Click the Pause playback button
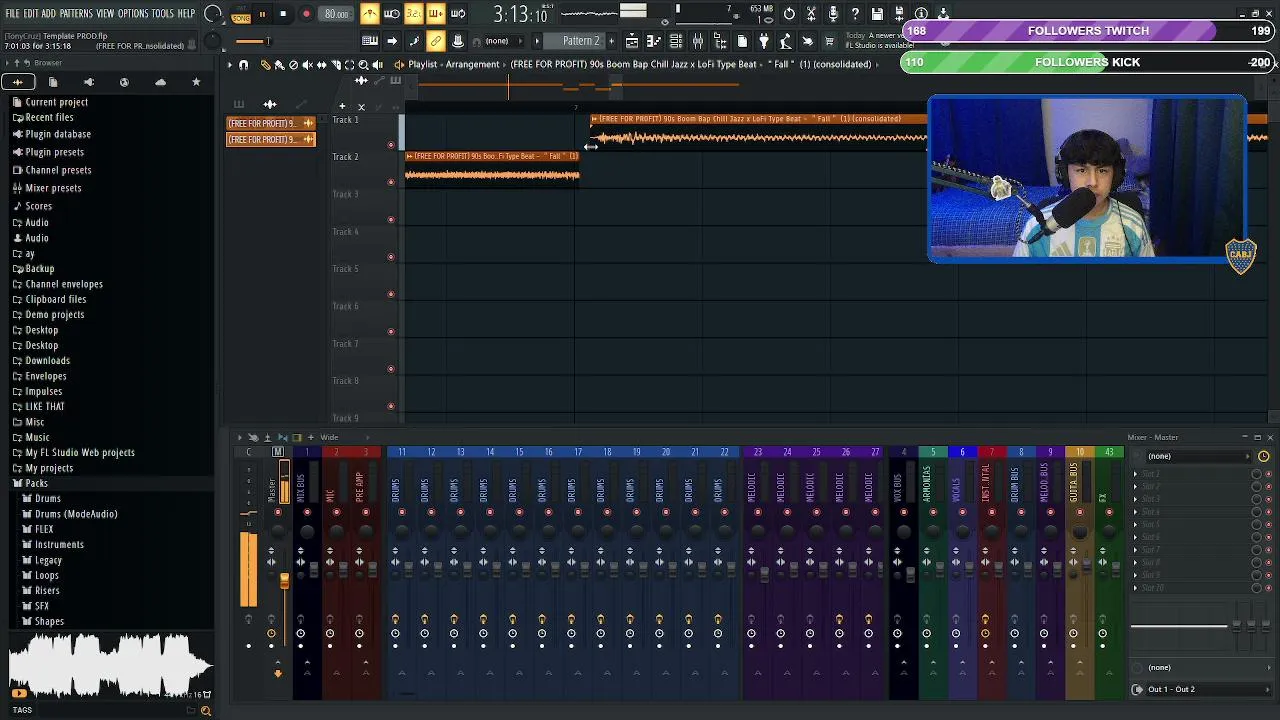The width and height of the screenshot is (1280, 720). point(262,14)
